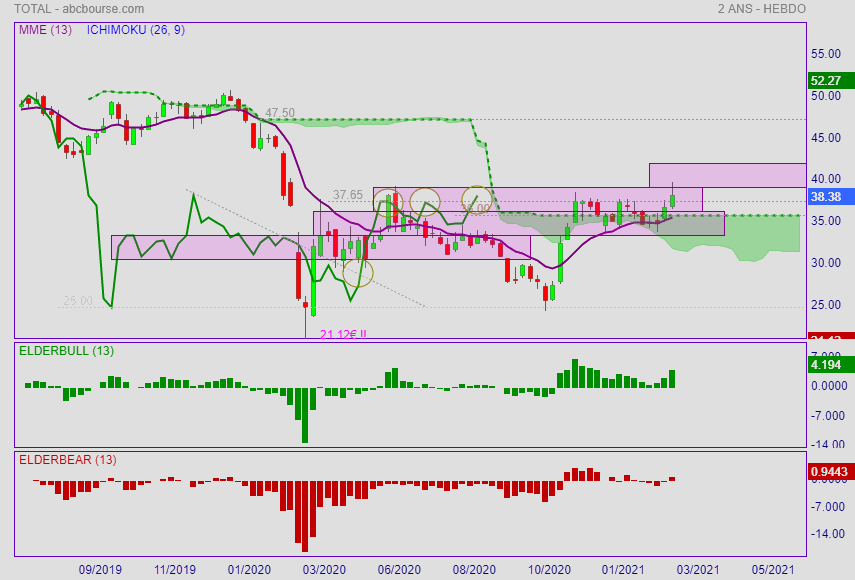Click the 06/2020 date axis label
Image resolution: width=855 pixels, height=580 pixels.
click(399, 570)
